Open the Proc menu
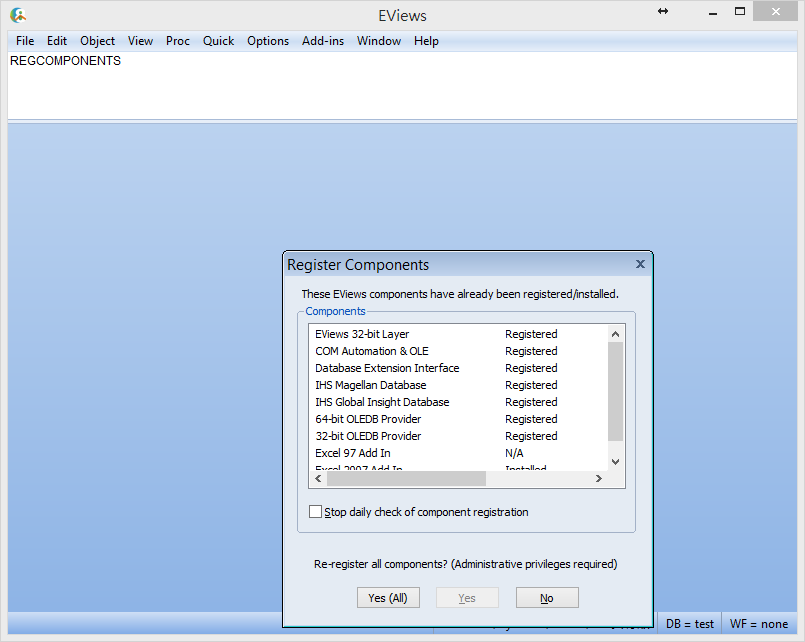The height and width of the screenshot is (642, 805). (178, 41)
